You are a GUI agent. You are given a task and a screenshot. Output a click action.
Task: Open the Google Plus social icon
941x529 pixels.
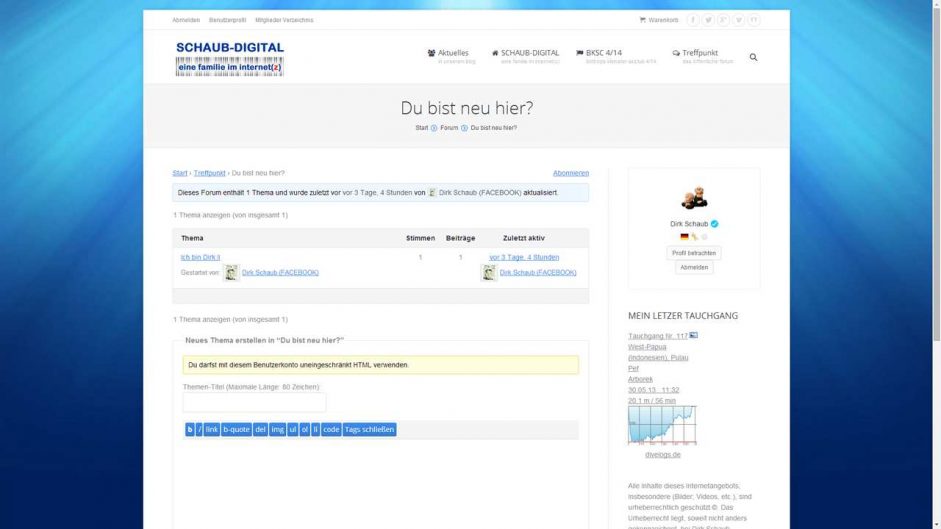[x=723, y=20]
